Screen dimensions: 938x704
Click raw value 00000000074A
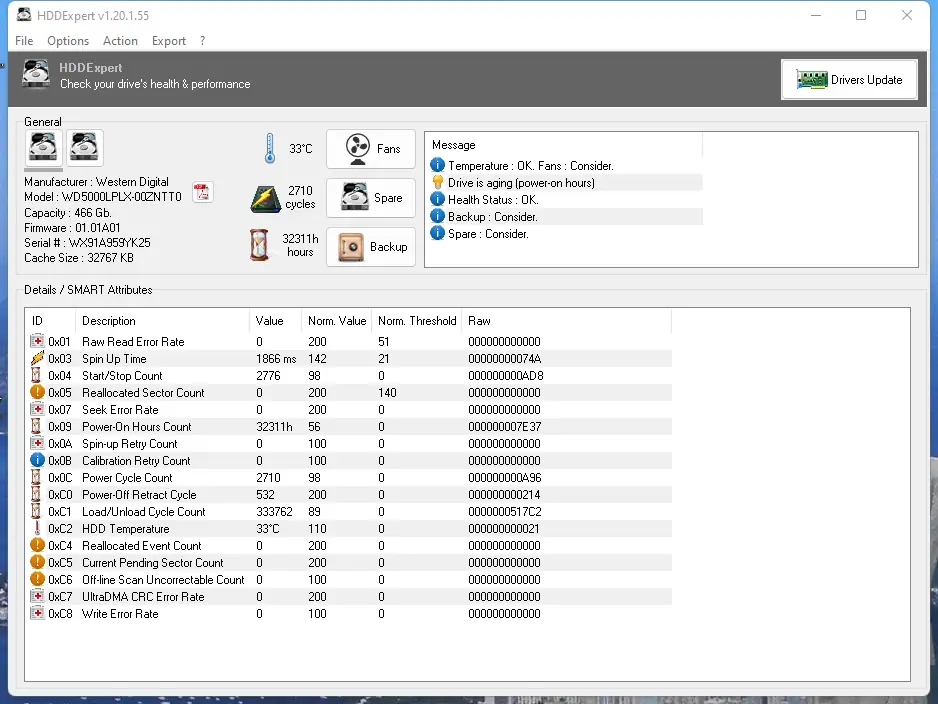504,359
